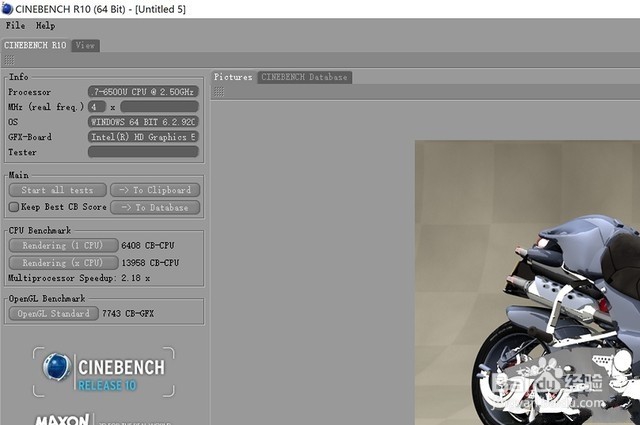The height and width of the screenshot is (425, 640).
Task: Copy results with To Clipboard button
Action: [155, 190]
